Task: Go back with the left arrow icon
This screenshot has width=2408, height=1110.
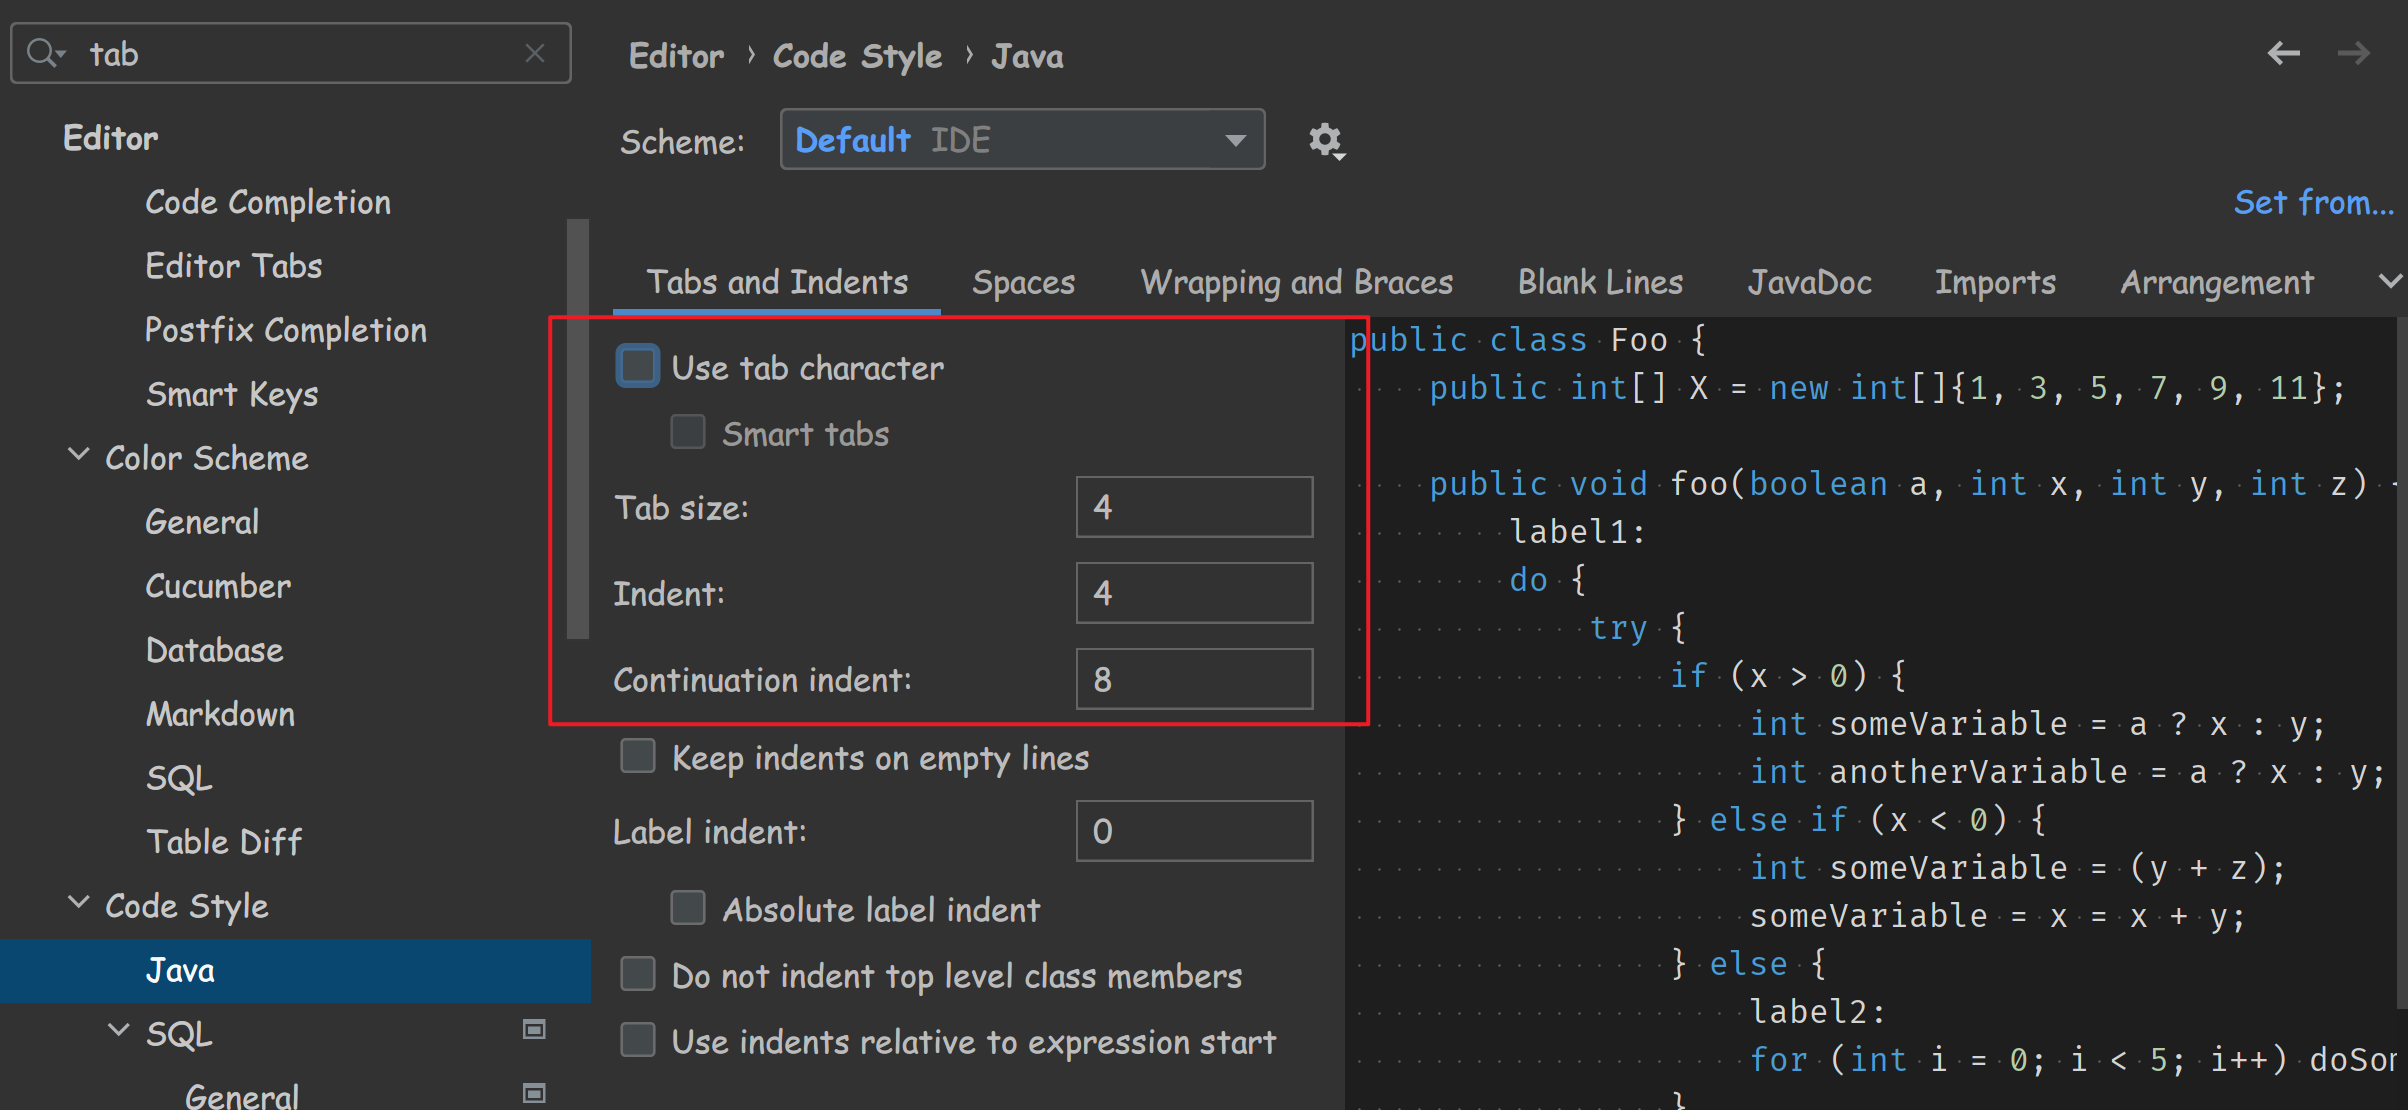Action: pyautogui.click(x=2283, y=53)
